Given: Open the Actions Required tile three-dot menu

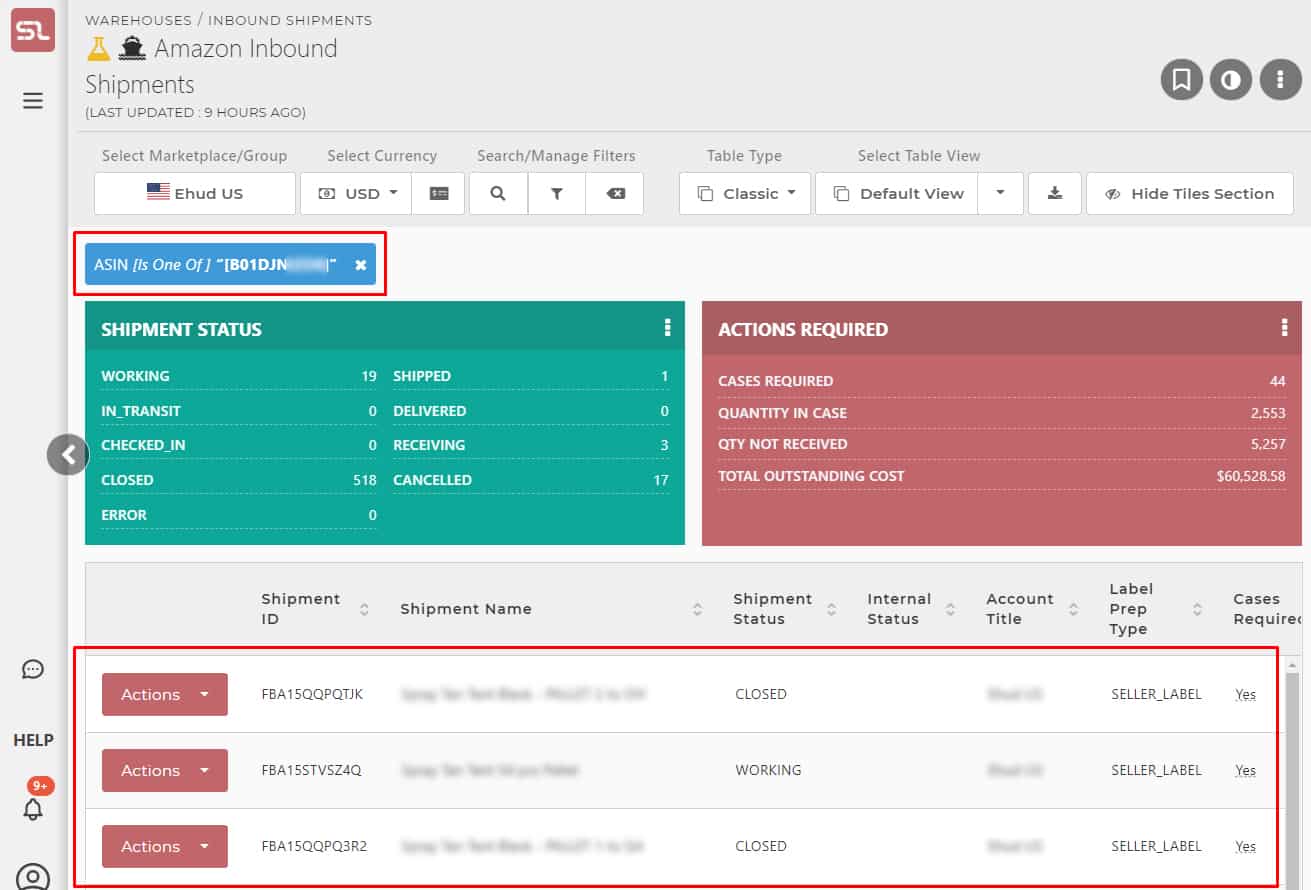Looking at the screenshot, I should point(1284,328).
